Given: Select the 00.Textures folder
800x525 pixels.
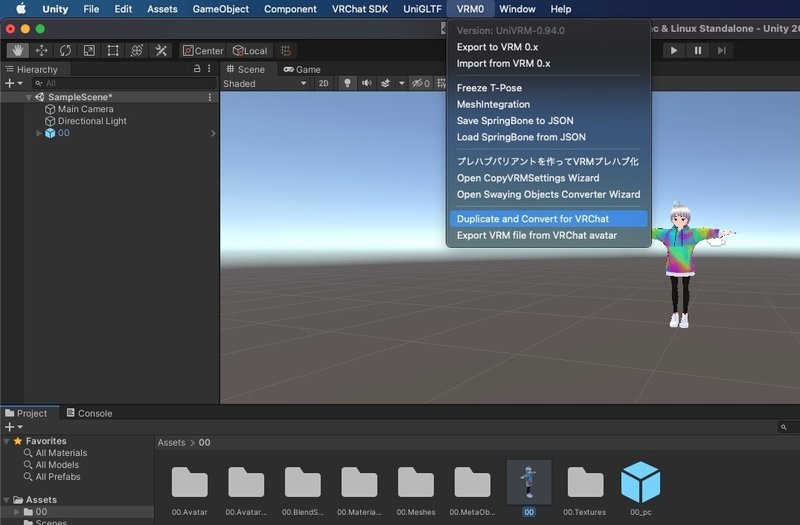Looking at the screenshot, I should [585, 488].
